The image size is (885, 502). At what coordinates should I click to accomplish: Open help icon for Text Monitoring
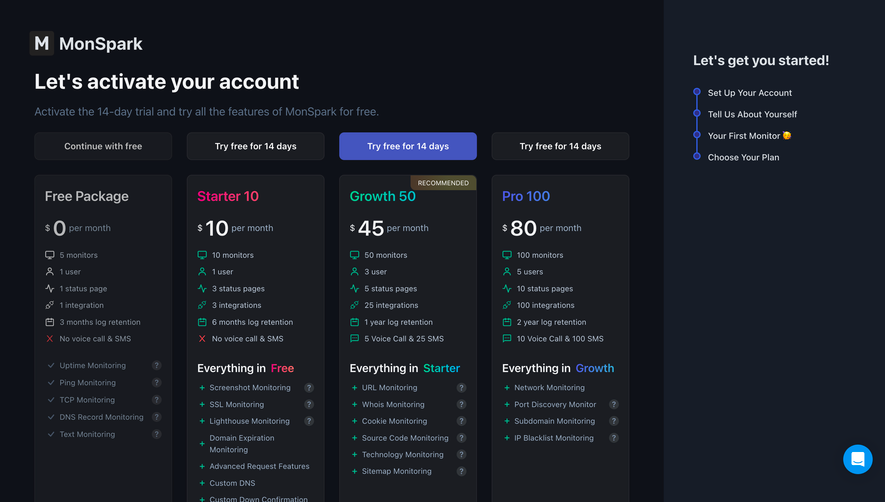pos(156,434)
